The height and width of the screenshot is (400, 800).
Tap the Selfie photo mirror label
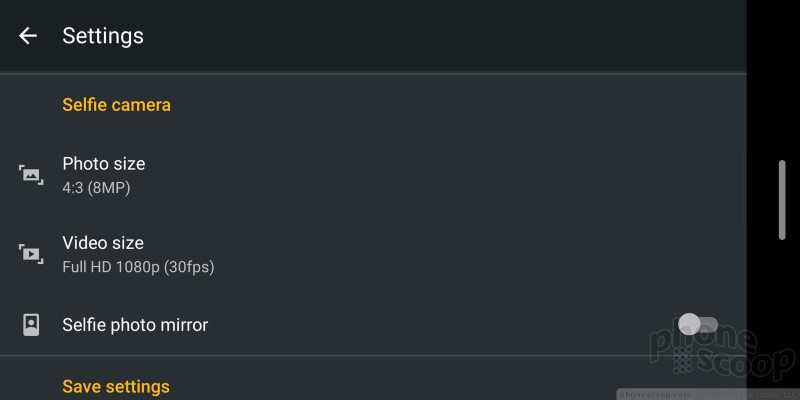click(135, 325)
